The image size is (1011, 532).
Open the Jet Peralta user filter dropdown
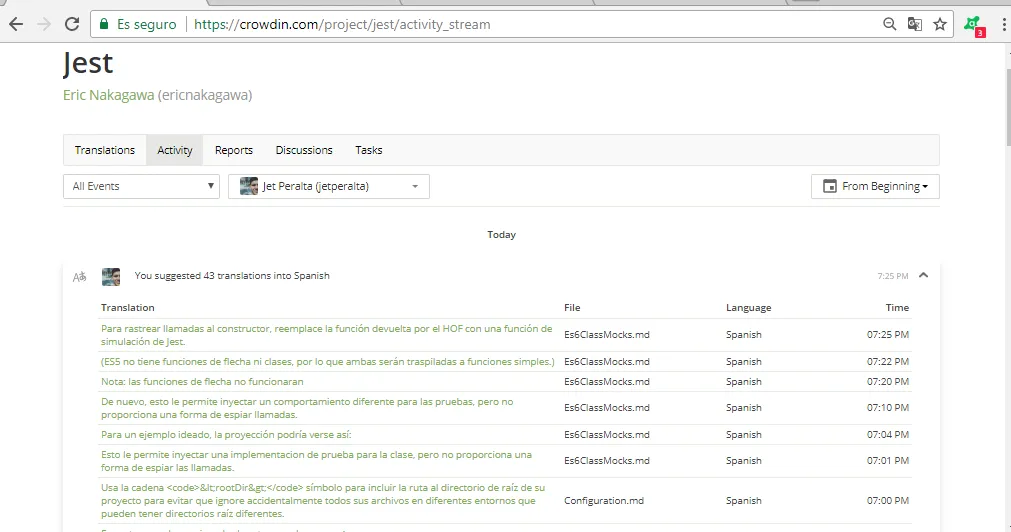(x=329, y=186)
